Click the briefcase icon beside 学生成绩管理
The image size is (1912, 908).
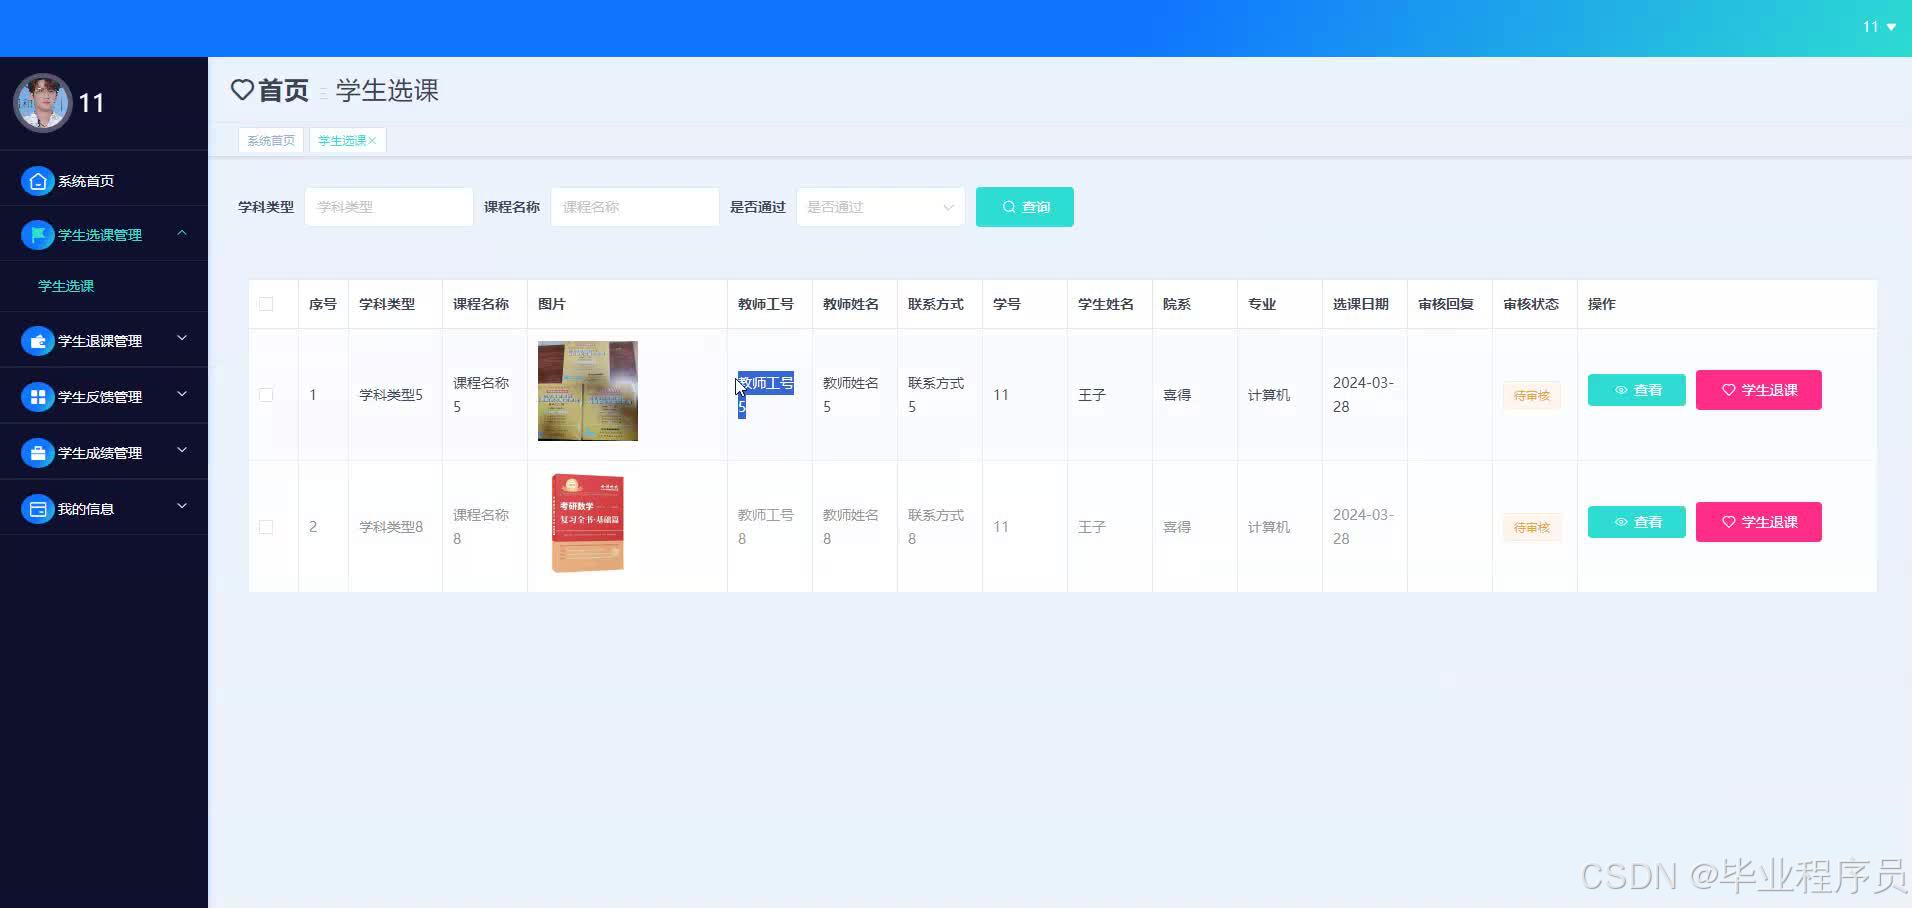[38, 453]
